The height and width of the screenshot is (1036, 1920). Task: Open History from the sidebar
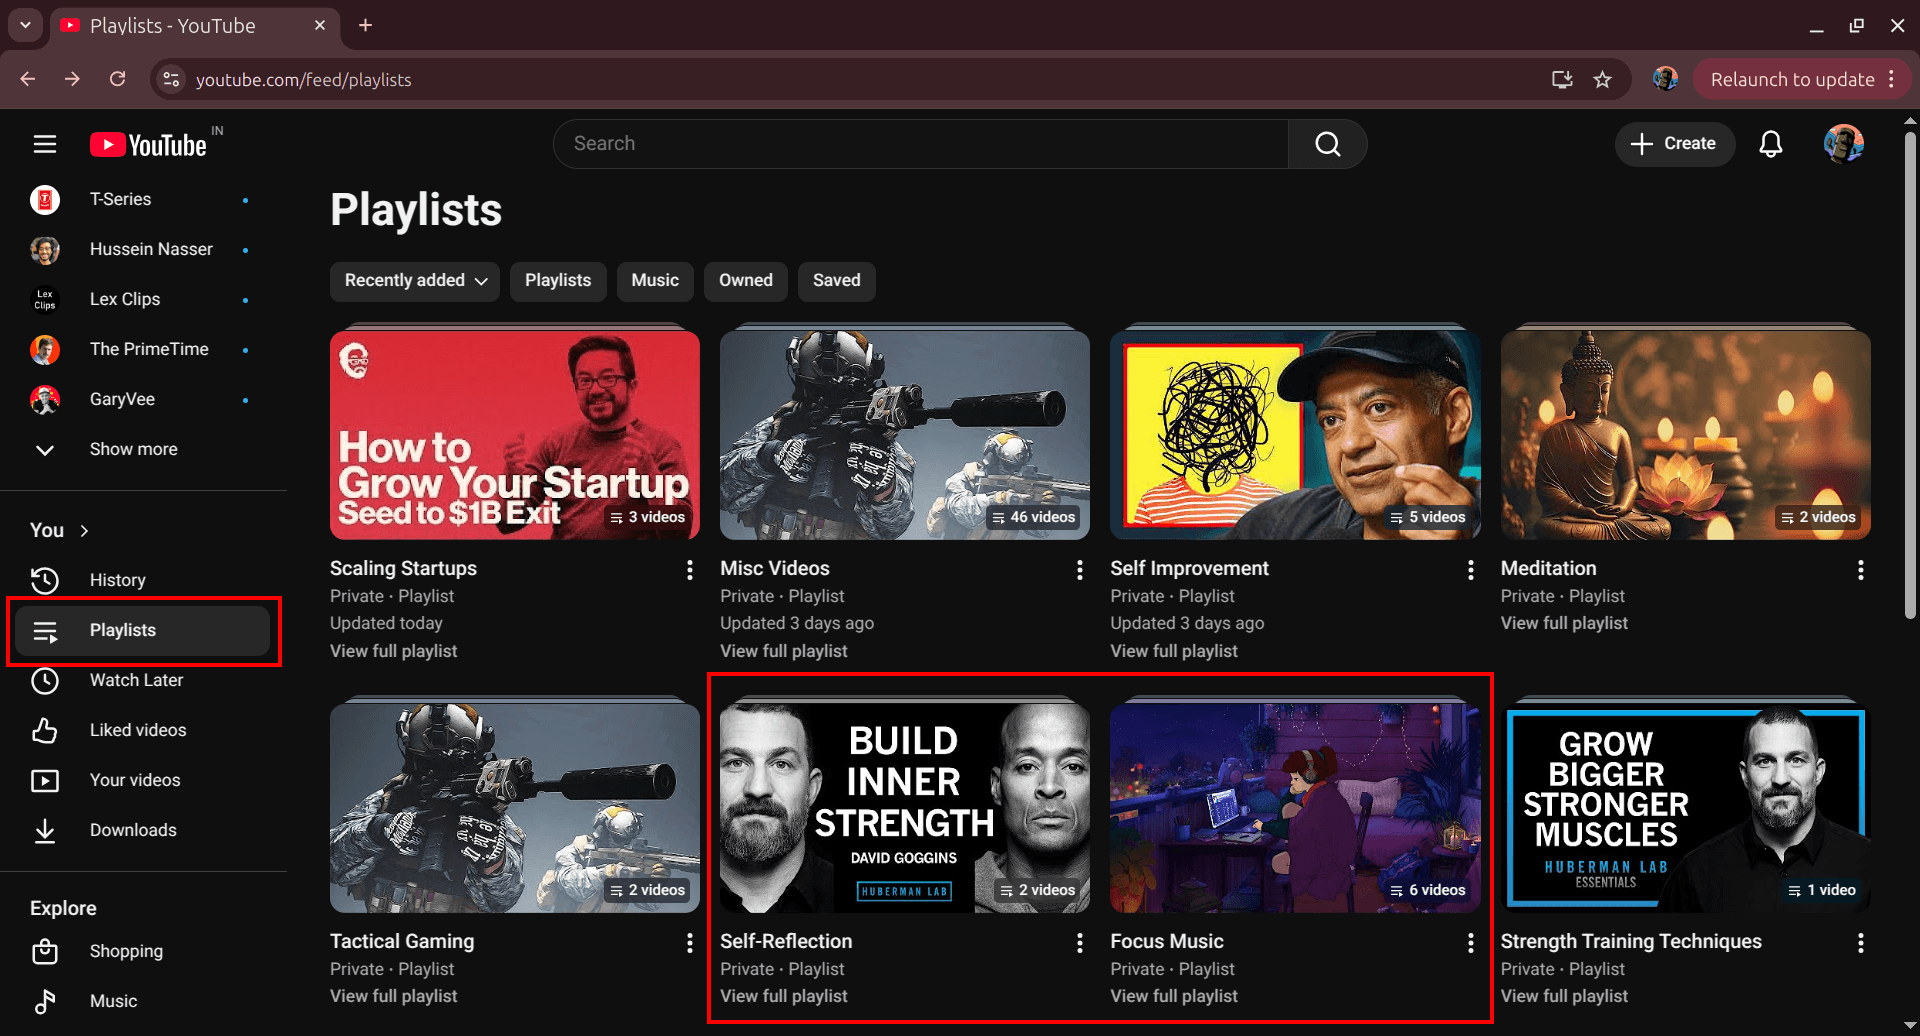[117, 580]
